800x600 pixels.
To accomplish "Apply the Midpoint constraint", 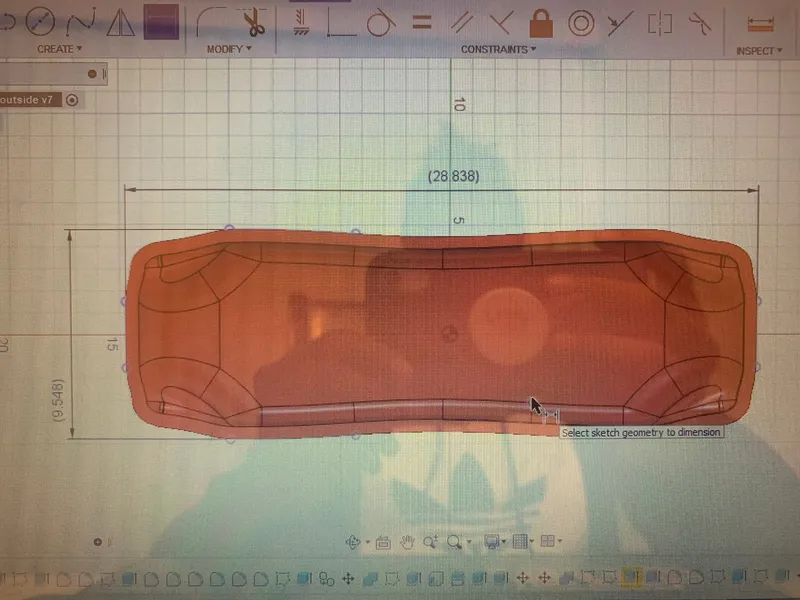I will [x=620, y=24].
